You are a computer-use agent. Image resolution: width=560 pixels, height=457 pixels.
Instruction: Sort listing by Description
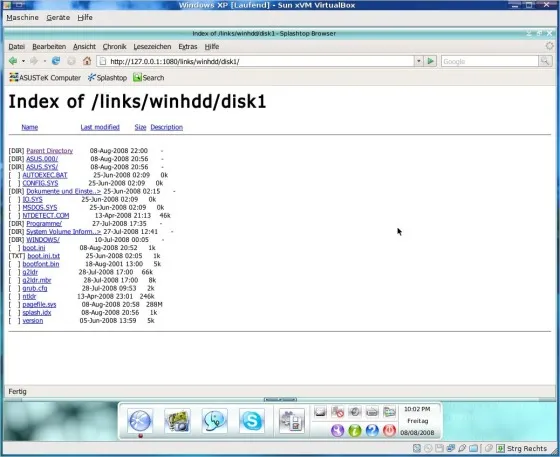(x=166, y=127)
